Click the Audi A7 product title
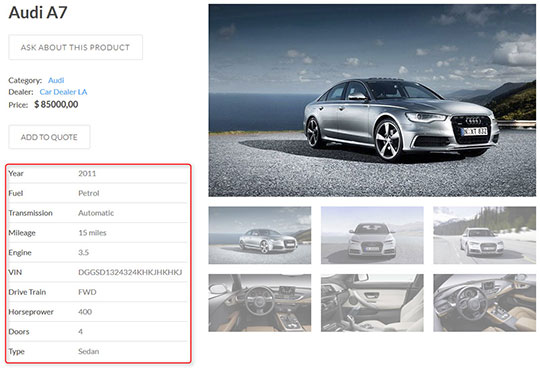This screenshot has width=540, height=368. coord(38,13)
